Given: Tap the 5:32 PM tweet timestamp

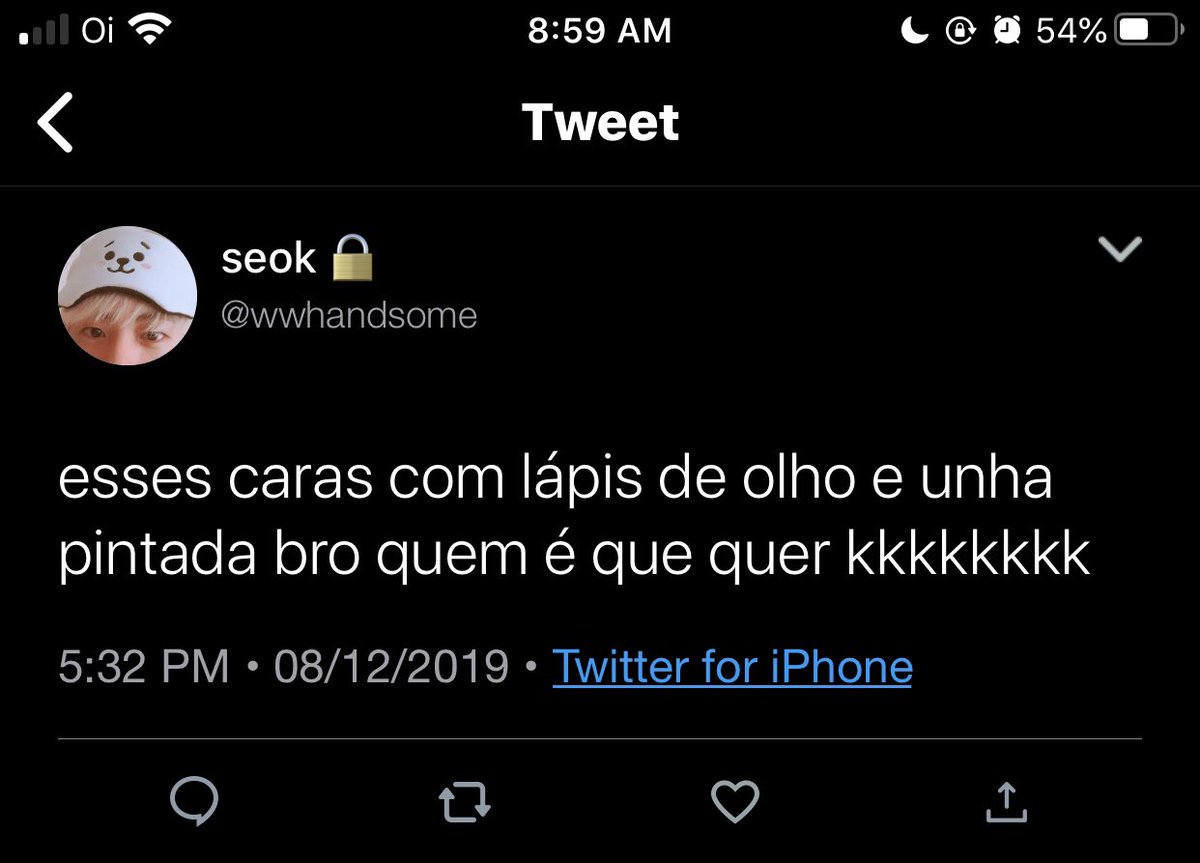Looking at the screenshot, I should pos(143,666).
